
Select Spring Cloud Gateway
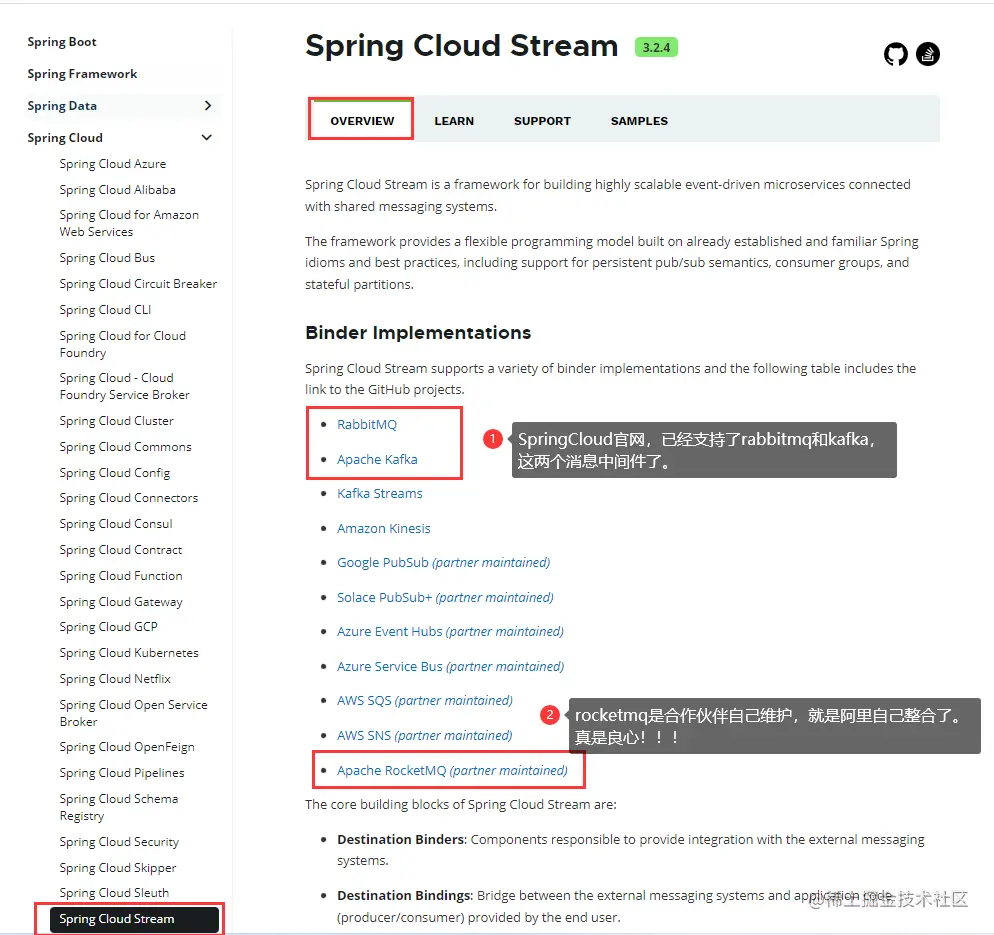pyautogui.click(x=121, y=602)
